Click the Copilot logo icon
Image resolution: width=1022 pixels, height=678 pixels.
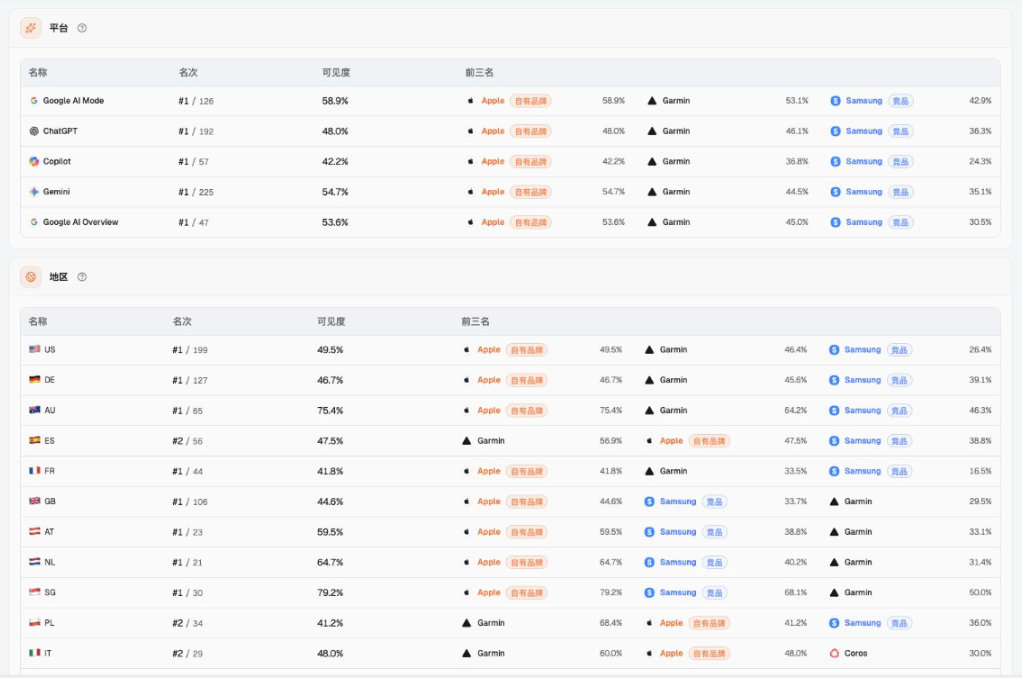point(34,162)
